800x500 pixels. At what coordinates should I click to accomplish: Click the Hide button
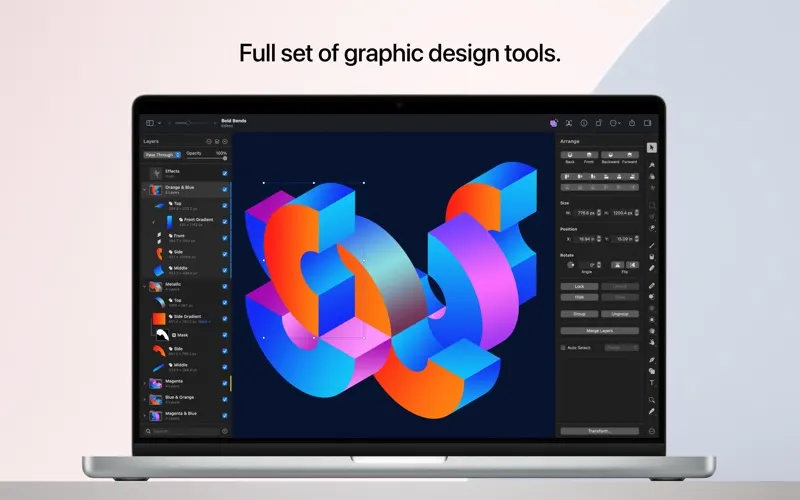click(x=580, y=297)
